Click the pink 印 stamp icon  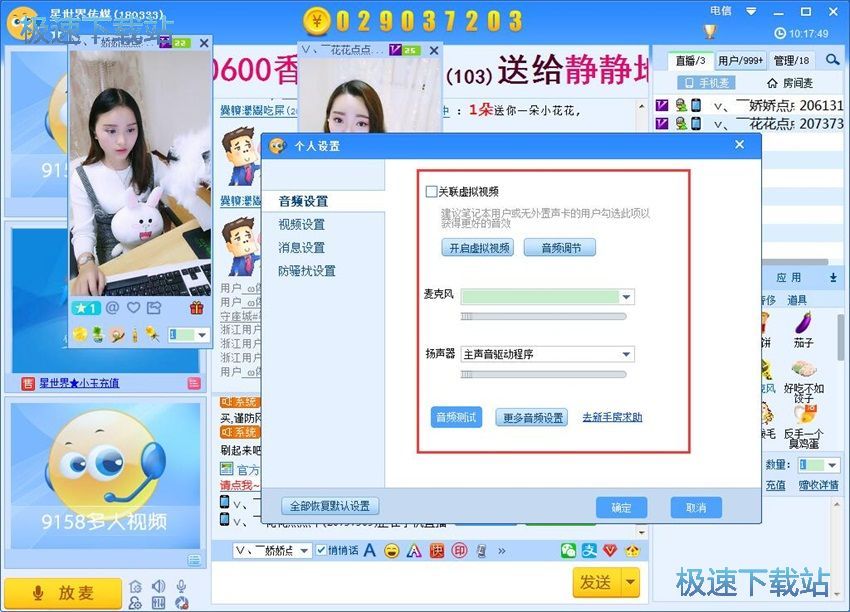pyautogui.click(x=459, y=551)
